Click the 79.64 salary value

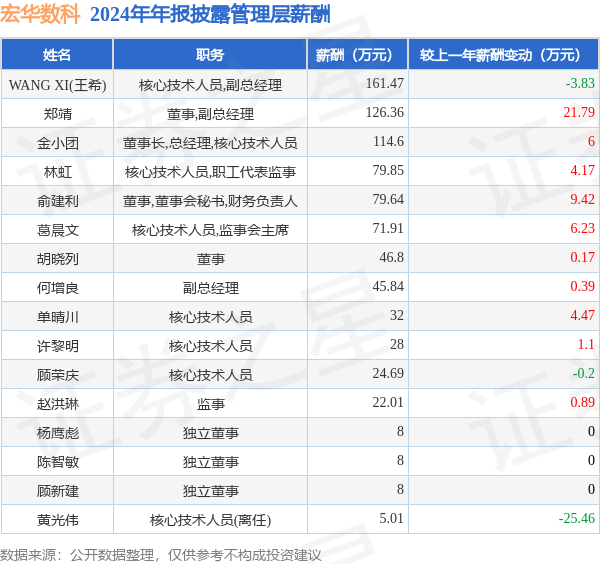388,199
